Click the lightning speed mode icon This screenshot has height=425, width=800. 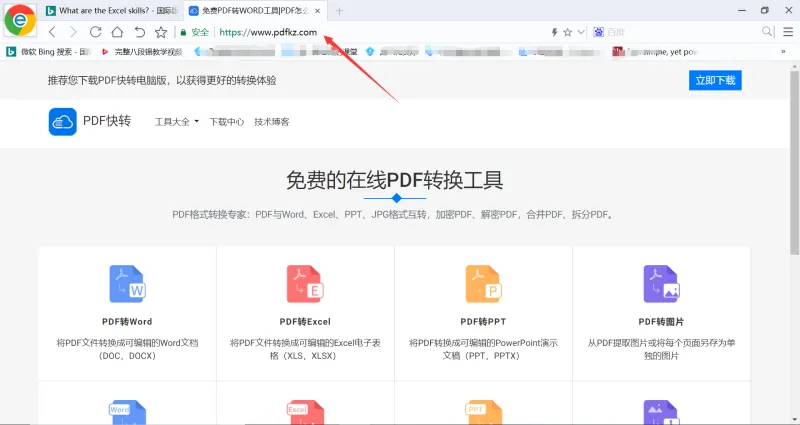coord(555,32)
